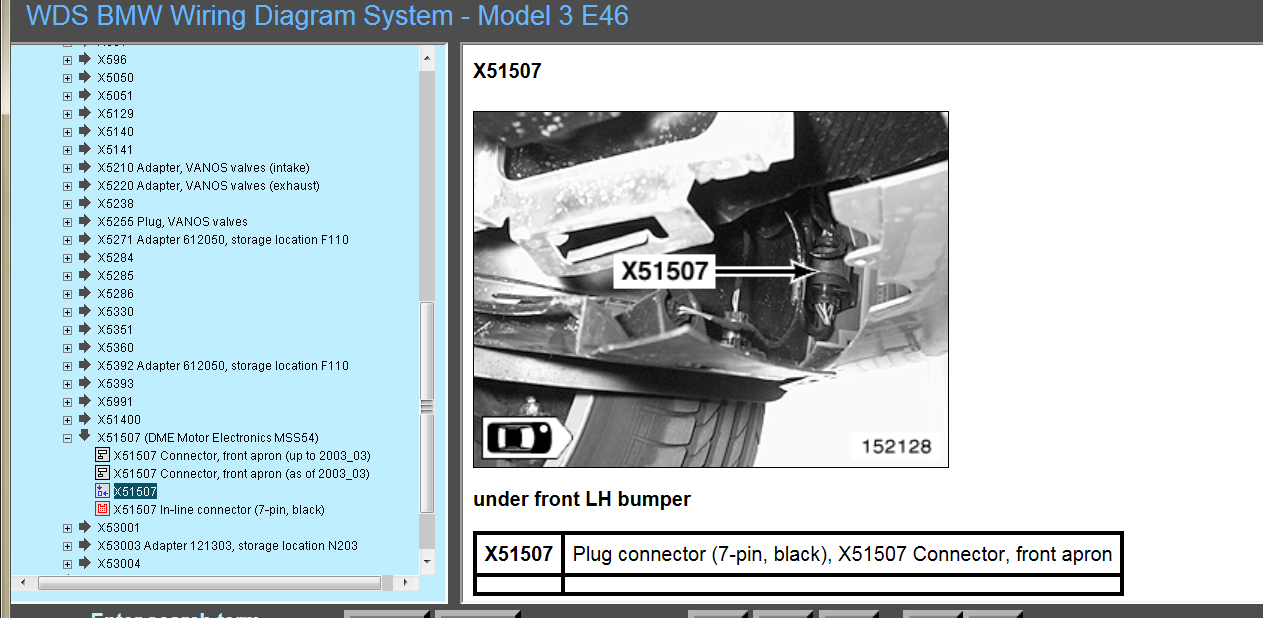Expand the X53004 tree node
This screenshot has width=1263, height=618.
tap(67, 564)
